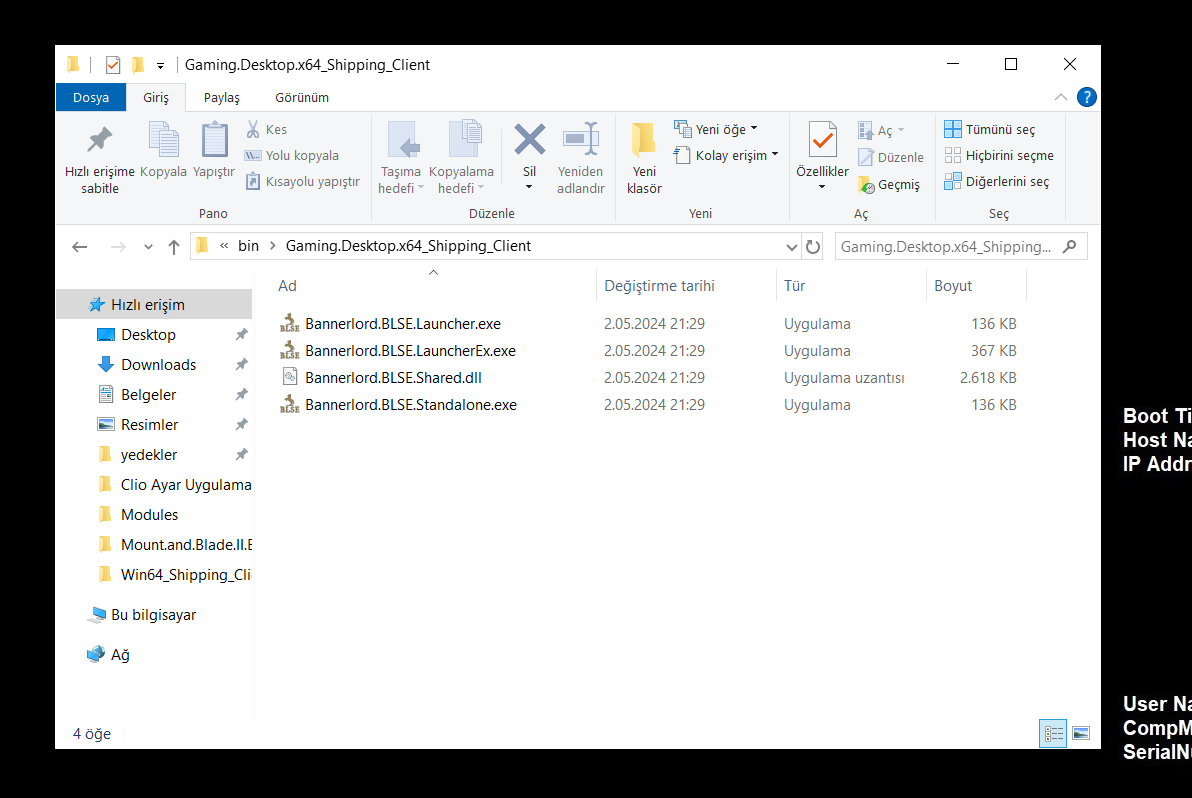1192x798 pixels.
Task: Click Gaming.Desktop.x64_Shipping_Client breadcrumb
Action: pyautogui.click(x=408, y=245)
